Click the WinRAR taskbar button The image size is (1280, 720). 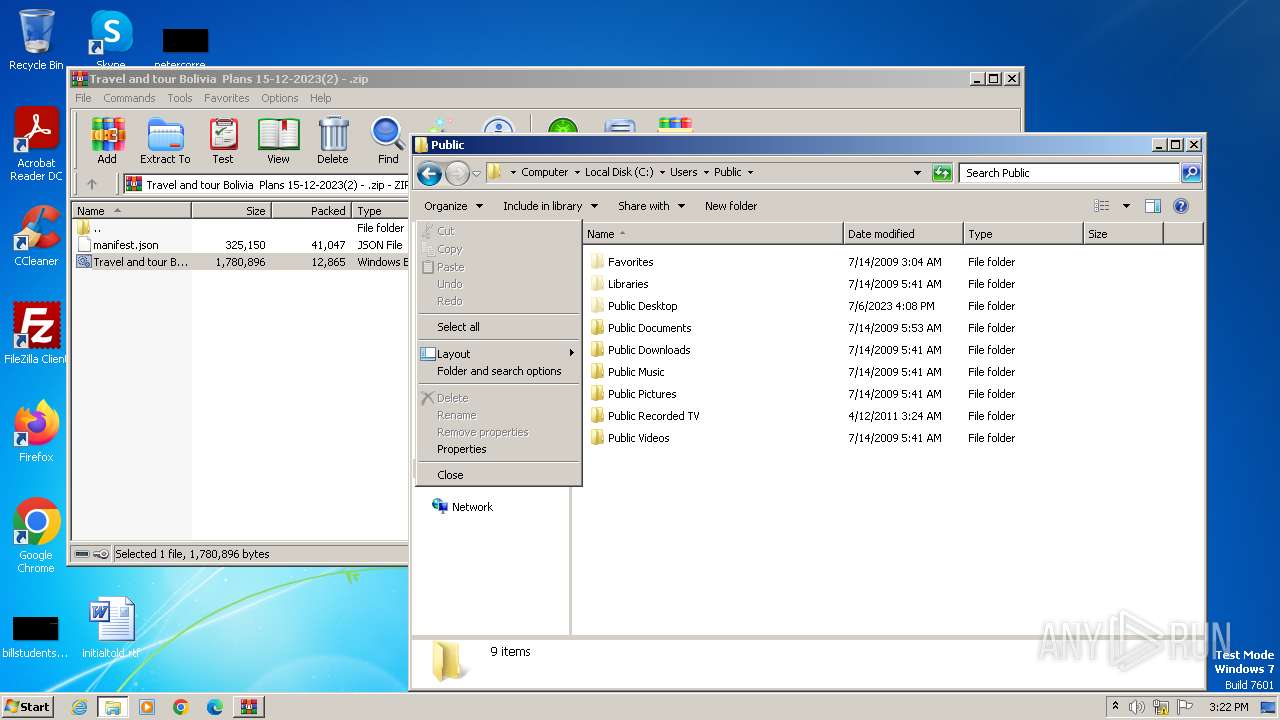(249, 707)
